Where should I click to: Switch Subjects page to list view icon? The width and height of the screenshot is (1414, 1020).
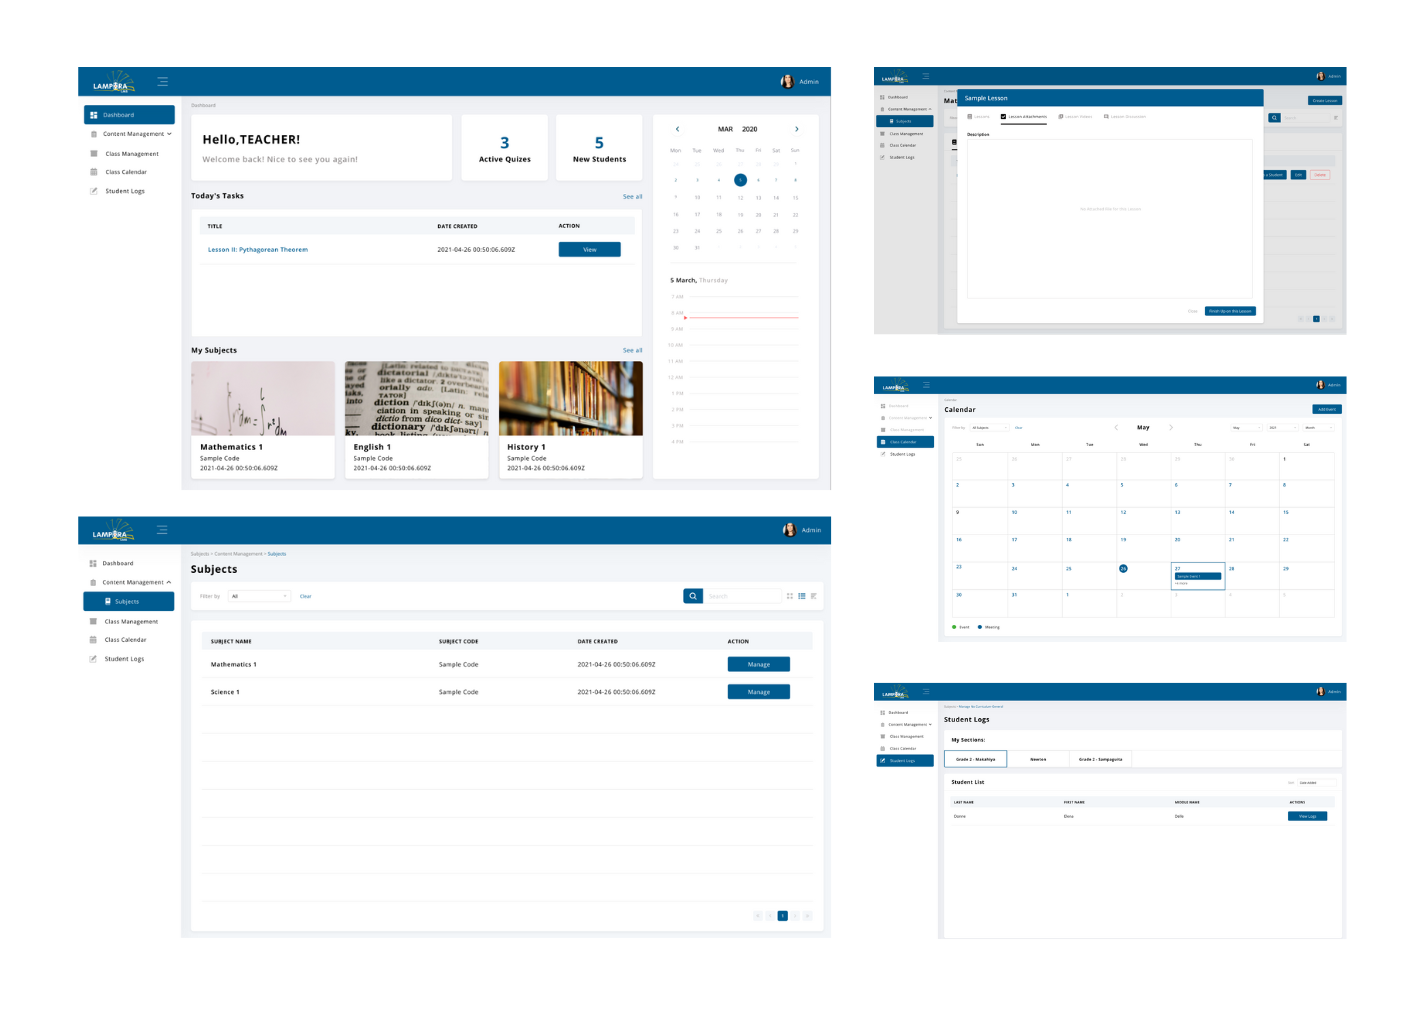(x=801, y=596)
